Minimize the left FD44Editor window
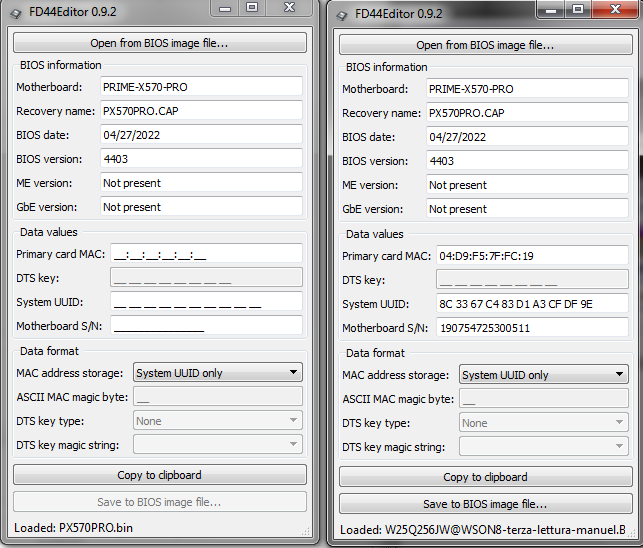This screenshot has height=548, width=643. pos(224,8)
